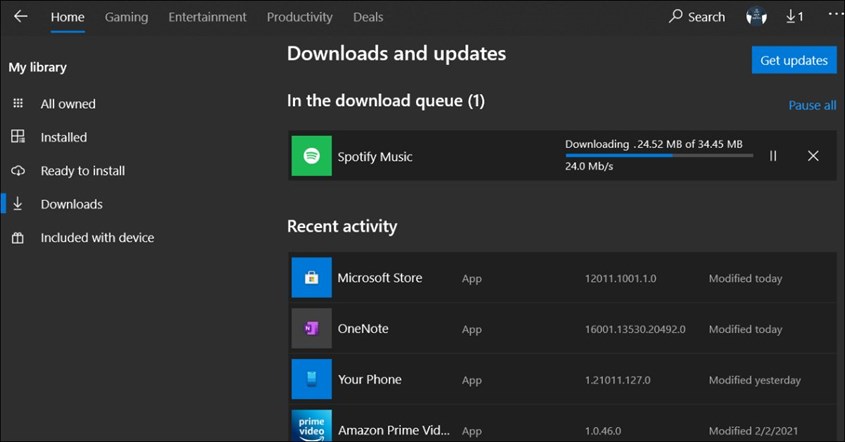Image resolution: width=845 pixels, height=442 pixels.
Task: Switch to the Productivity tab
Action: [299, 17]
